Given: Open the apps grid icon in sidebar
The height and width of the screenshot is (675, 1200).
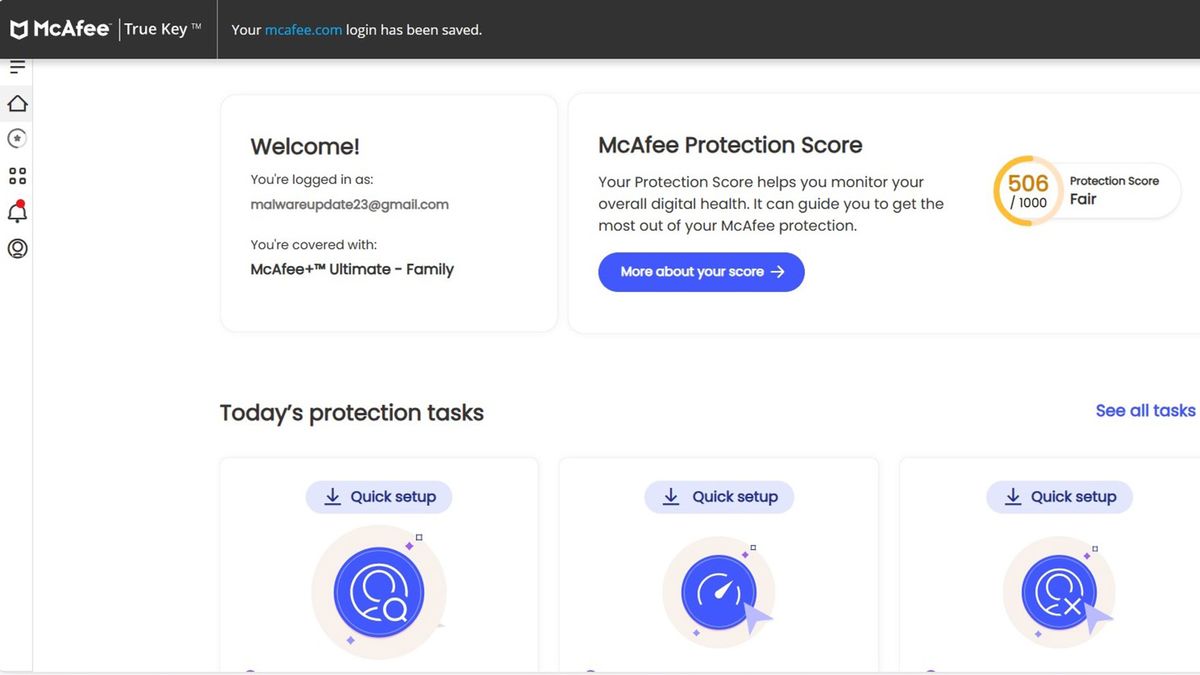Looking at the screenshot, I should pyautogui.click(x=17, y=175).
